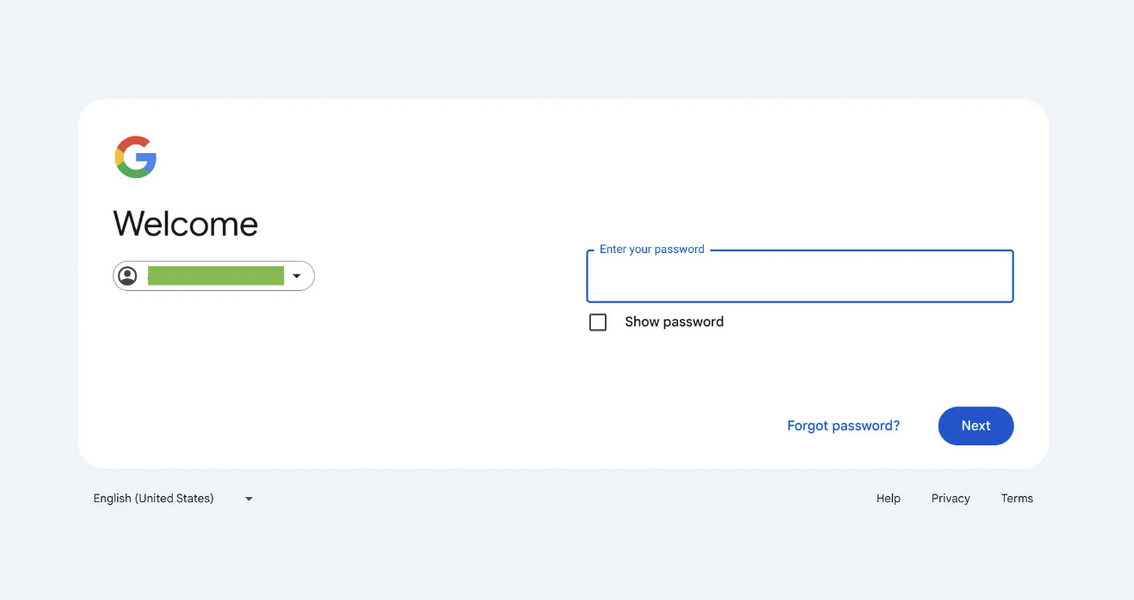
Task: Open the English (United States) language selector
Action: point(154,498)
